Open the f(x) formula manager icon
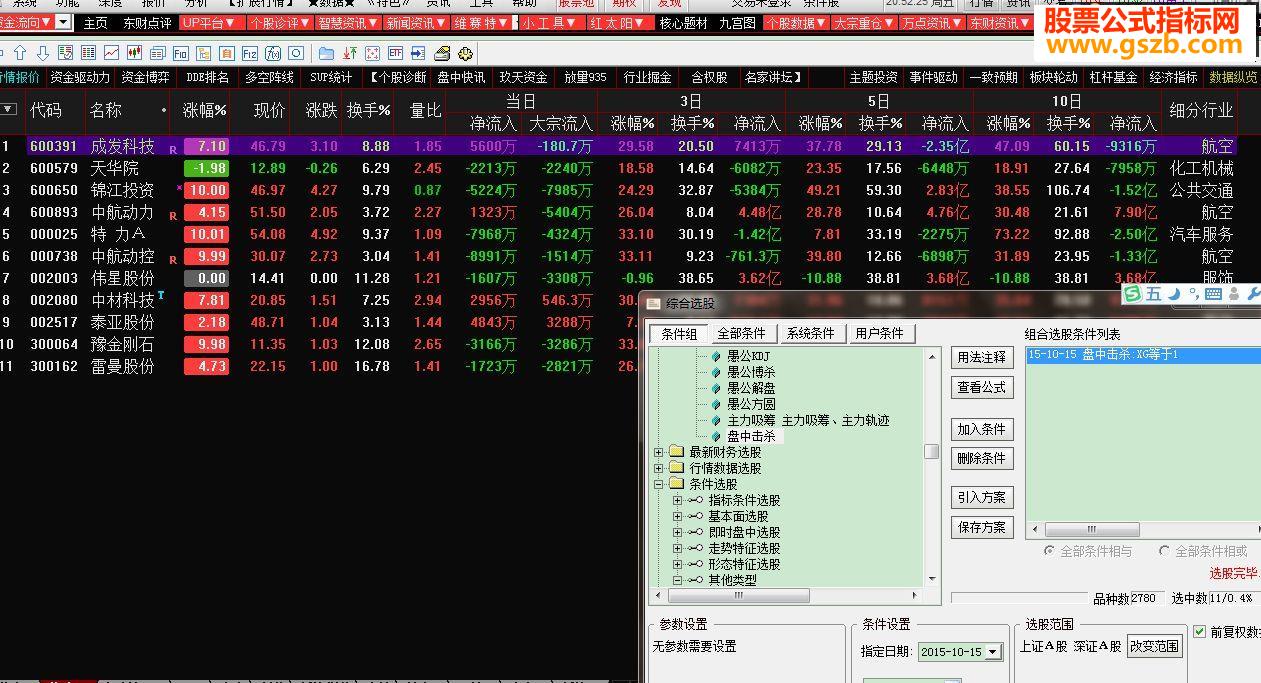Screen dimensions: 1261x683 (x=272, y=53)
